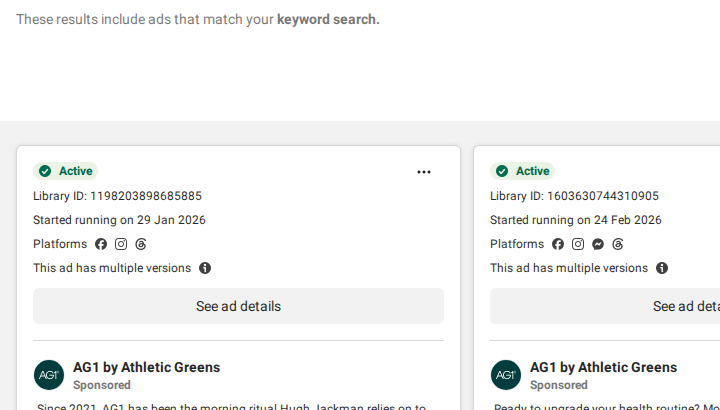Screen dimensions: 720x410
Task: Click AG1 logo avatar on 29 Jan ad
Action: pos(49,375)
